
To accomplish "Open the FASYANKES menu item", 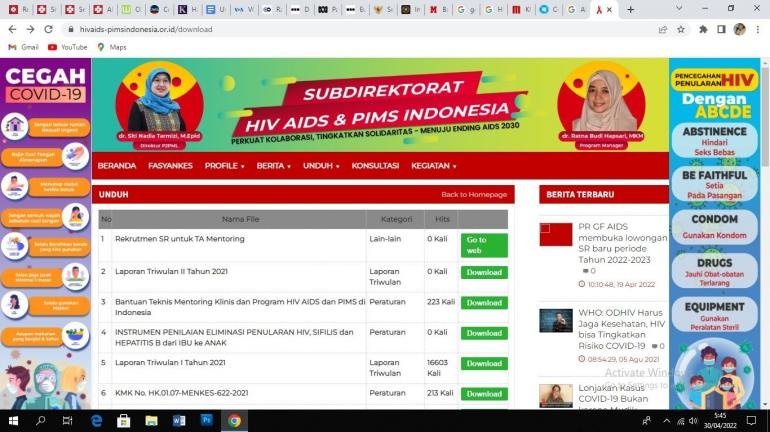I will point(170,166).
